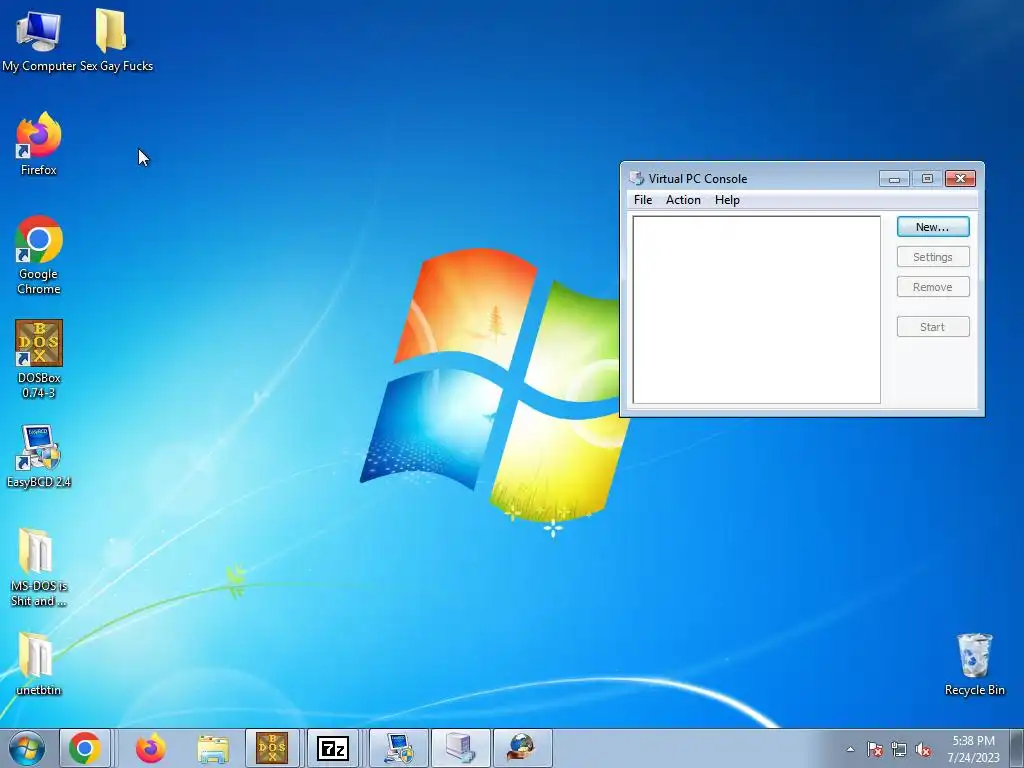1024x768 pixels.
Task: Close the Virtual PC Console window
Action: (x=960, y=178)
